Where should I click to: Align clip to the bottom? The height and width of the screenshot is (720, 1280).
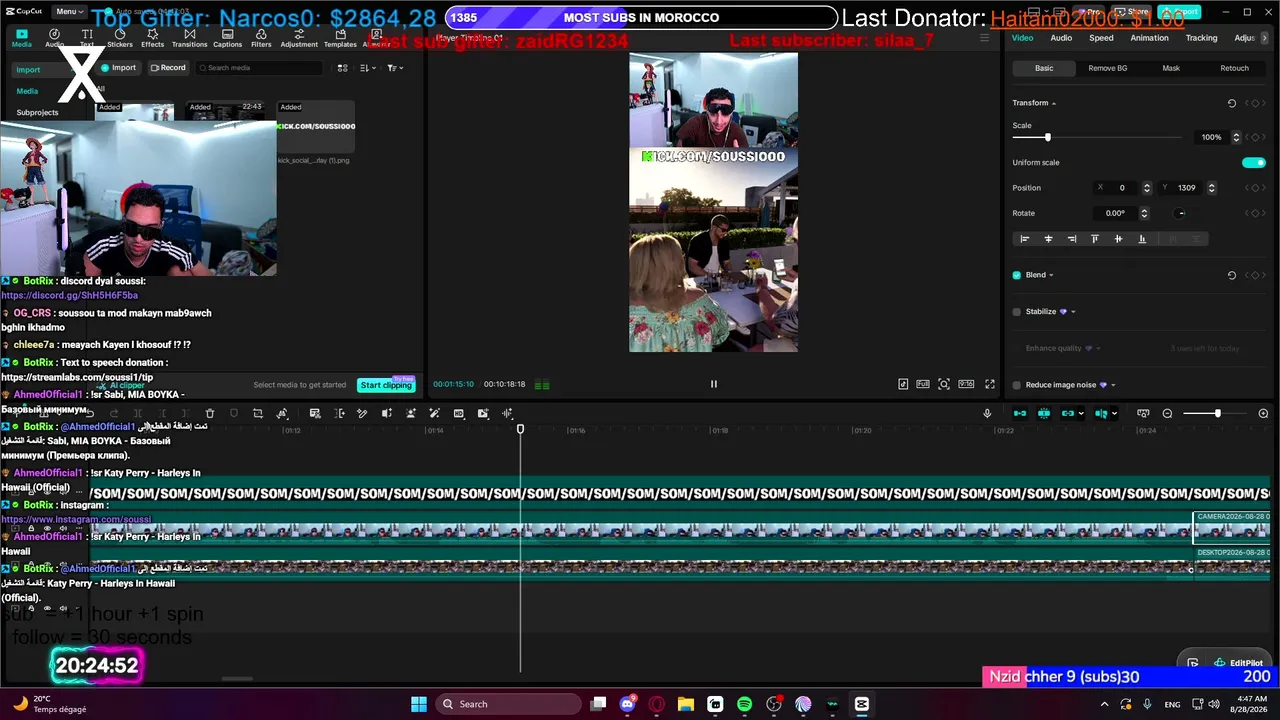1142,239
